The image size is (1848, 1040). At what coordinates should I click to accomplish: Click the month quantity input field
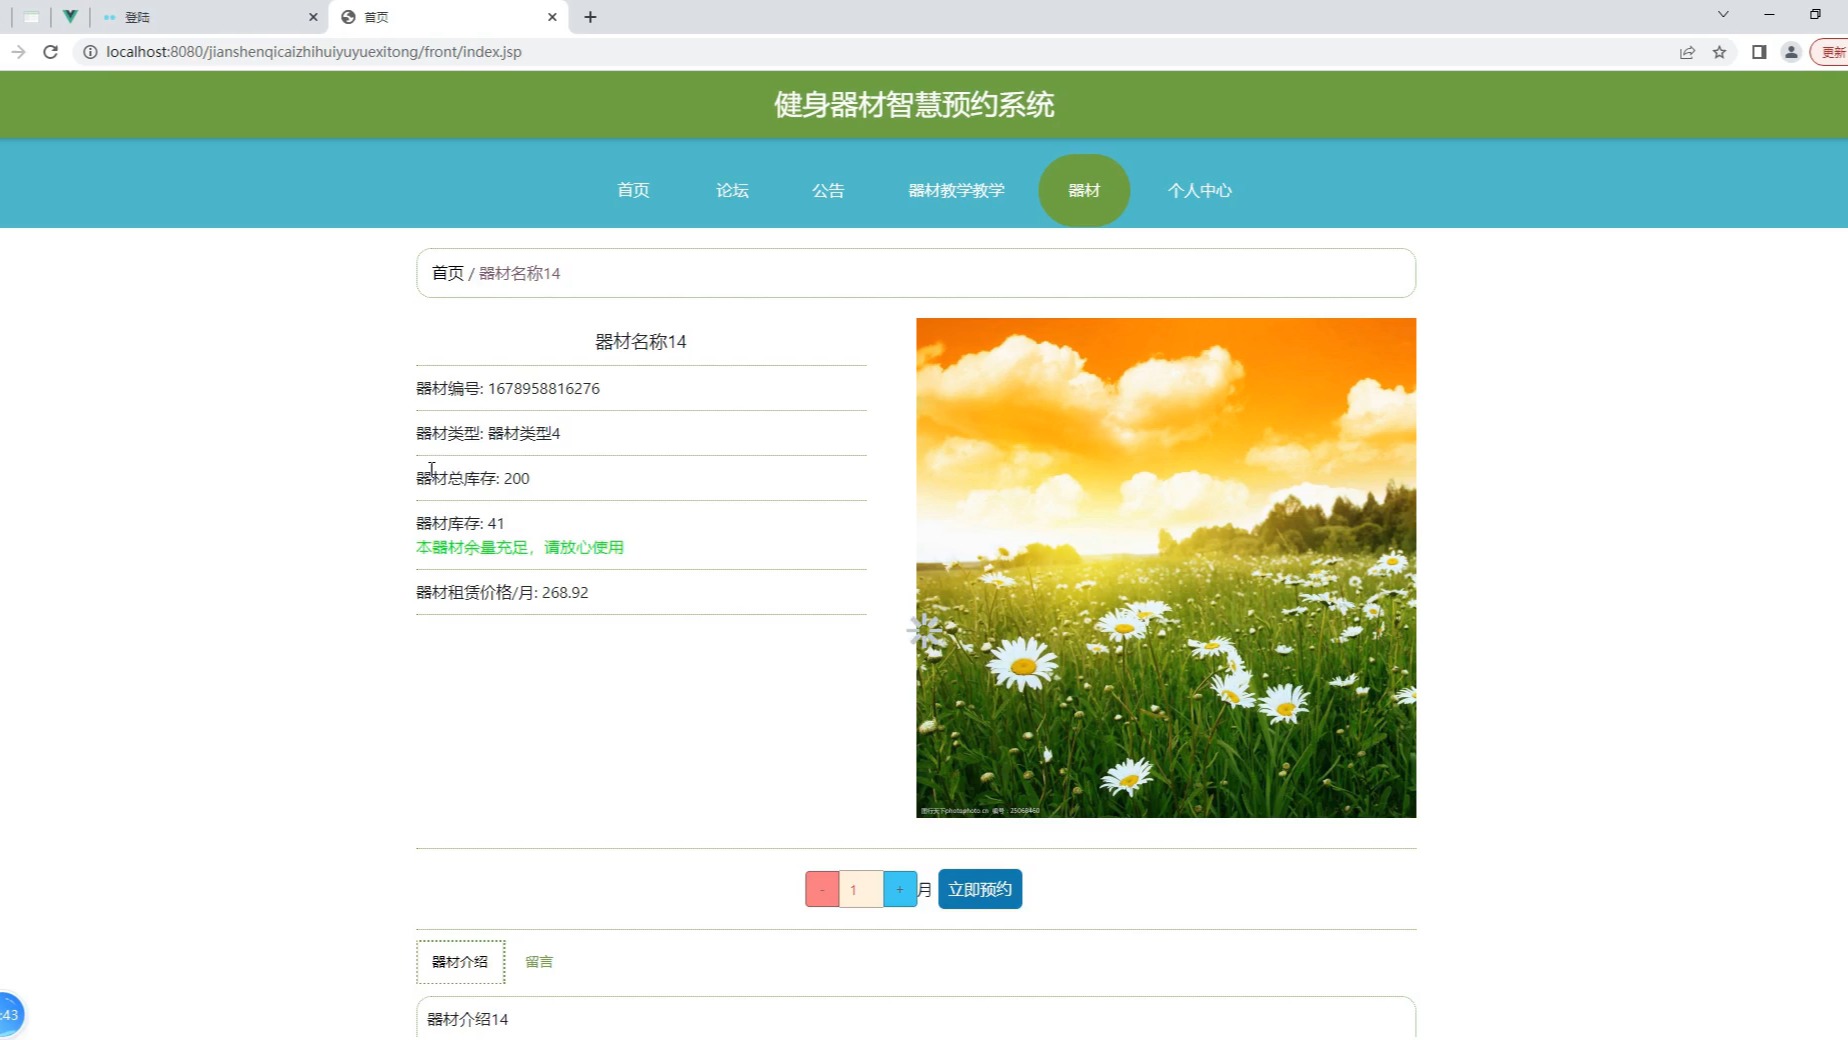(861, 889)
